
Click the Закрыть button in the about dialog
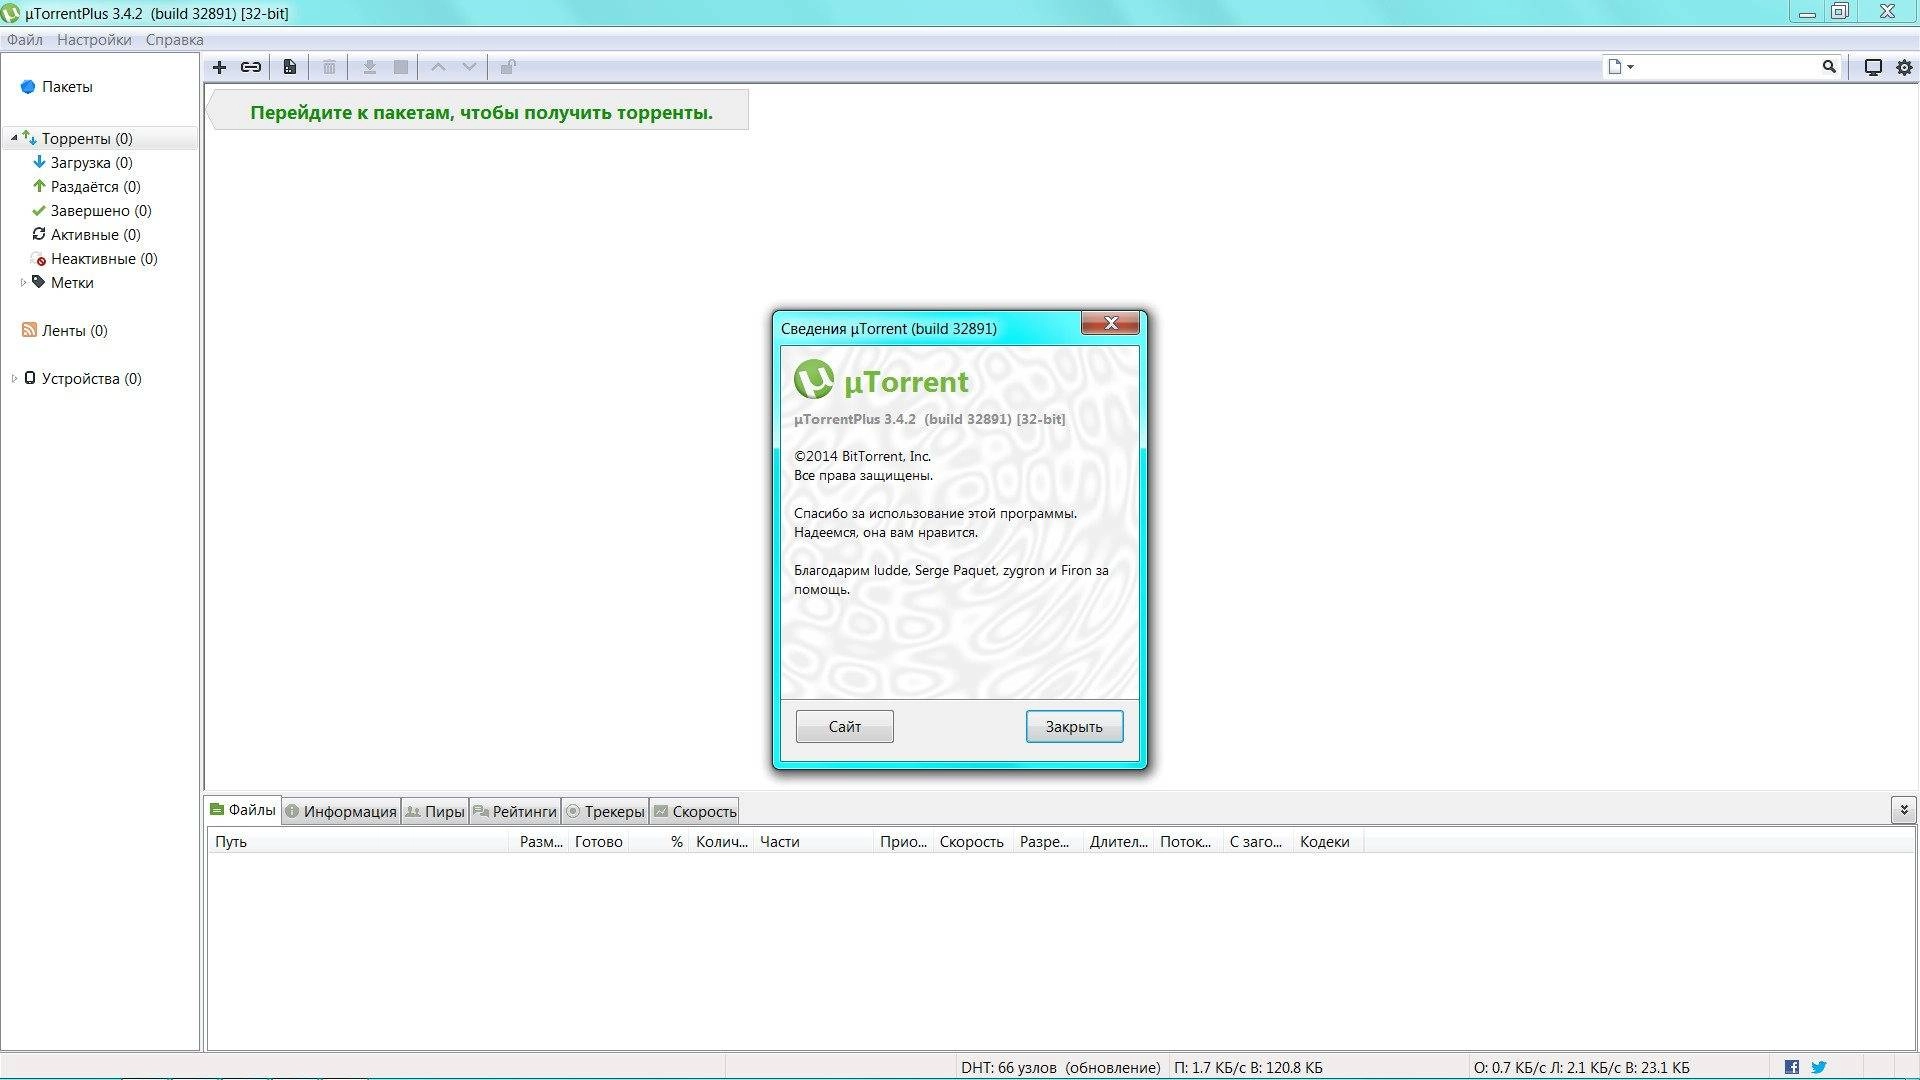pos(1074,726)
